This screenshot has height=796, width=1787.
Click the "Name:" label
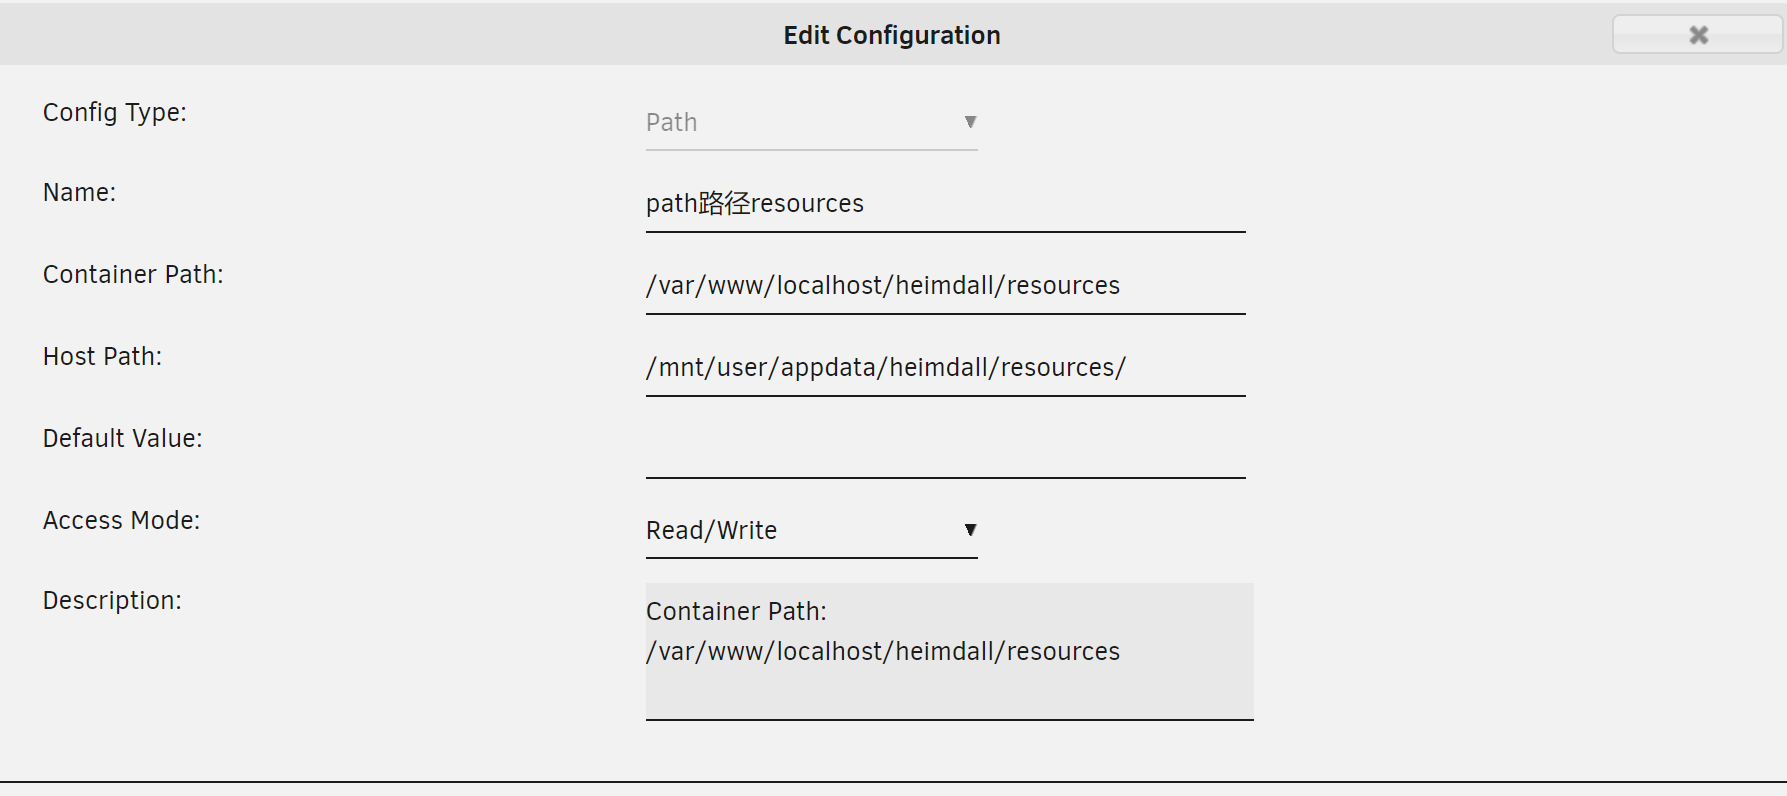pos(80,192)
